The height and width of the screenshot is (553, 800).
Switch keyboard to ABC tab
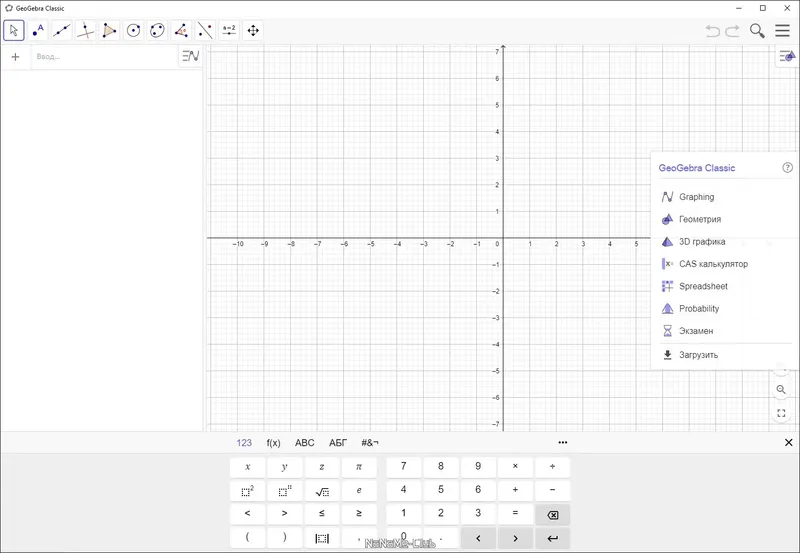pos(305,443)
